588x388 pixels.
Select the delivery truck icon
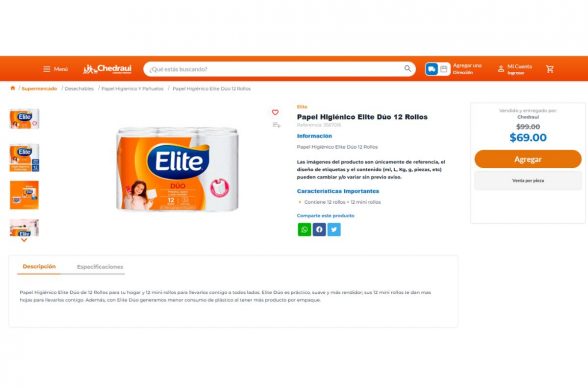pos(432,69)
